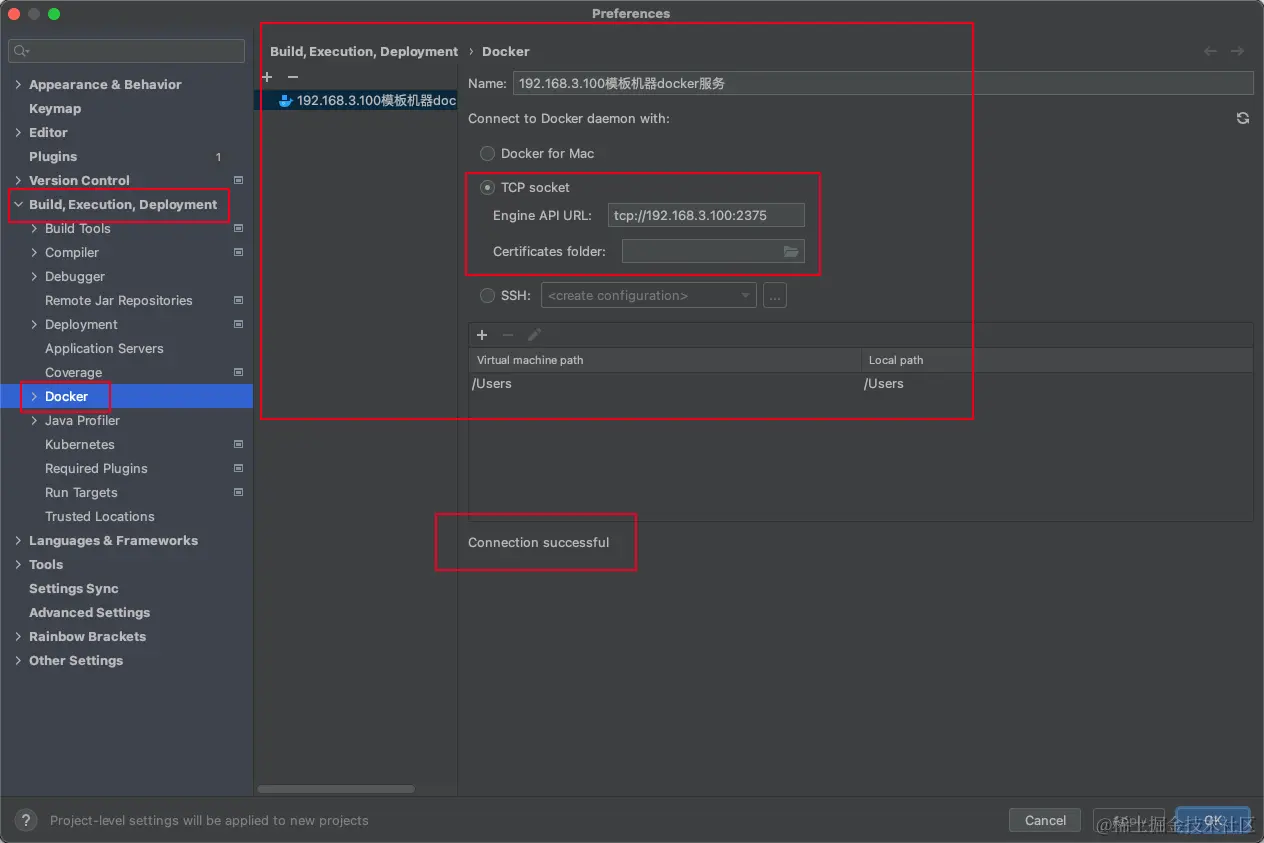Expand Debugger node

click(x=34, y=277)
